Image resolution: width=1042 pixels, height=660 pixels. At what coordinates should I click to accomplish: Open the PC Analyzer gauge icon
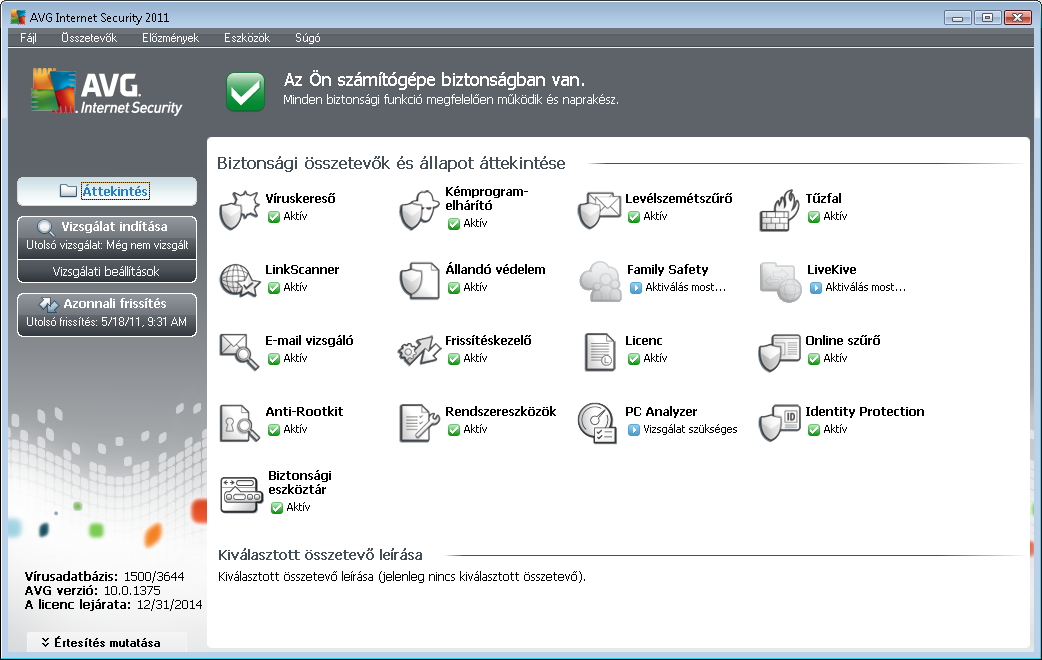pos(597,423)
